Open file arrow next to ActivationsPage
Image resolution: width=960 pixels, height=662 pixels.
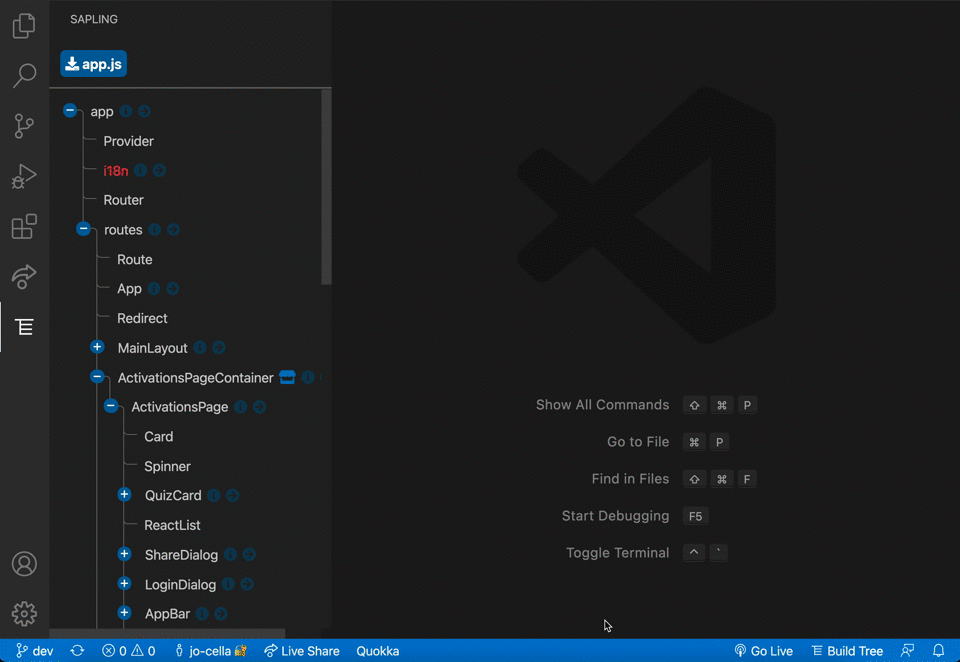coord(260,407)
